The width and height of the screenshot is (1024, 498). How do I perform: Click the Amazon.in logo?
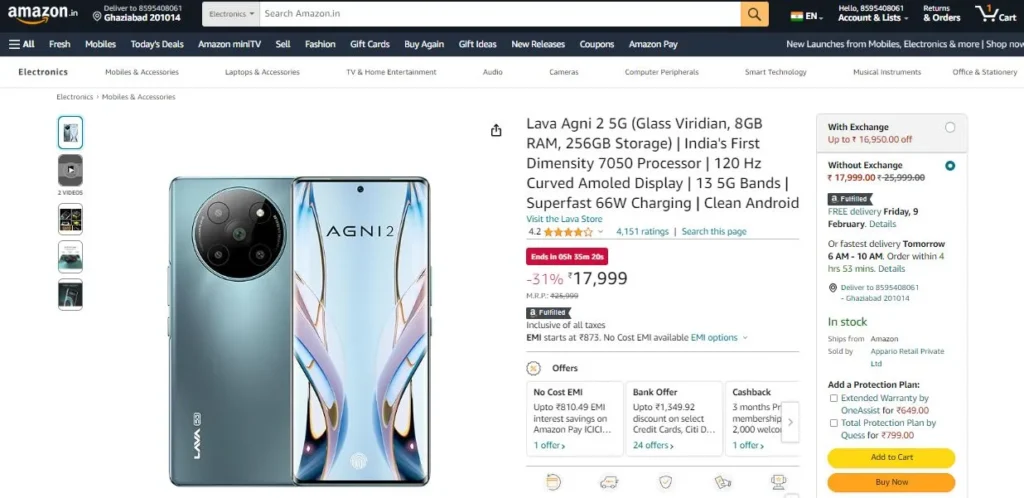[42, 14]
